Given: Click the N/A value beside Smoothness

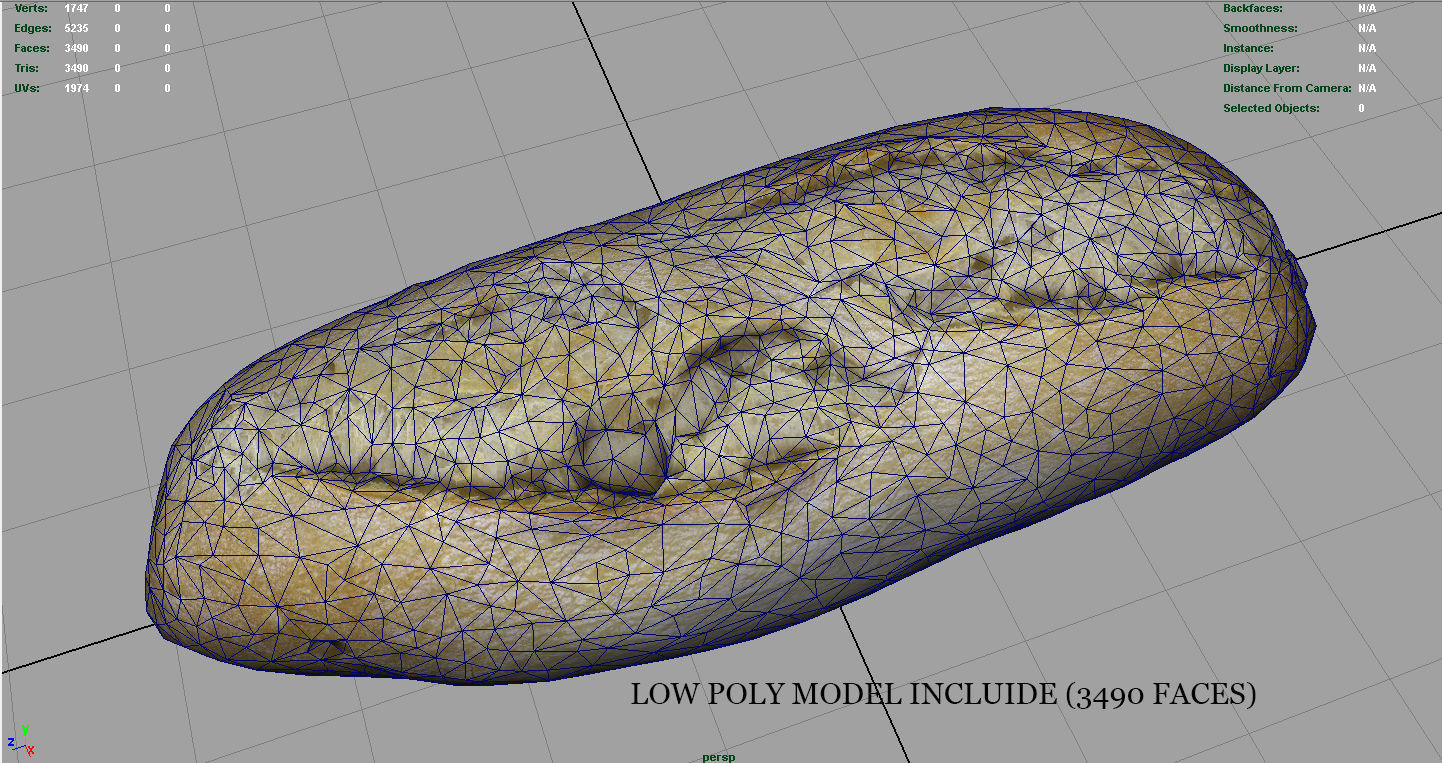Looking at the screenshot, I should click(x=1366, y=28).
